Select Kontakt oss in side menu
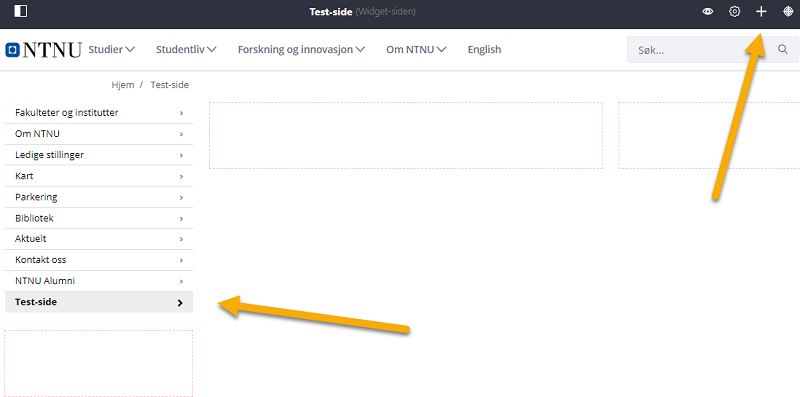Screen dimensions: 800x397 click(x=99, y=260)
